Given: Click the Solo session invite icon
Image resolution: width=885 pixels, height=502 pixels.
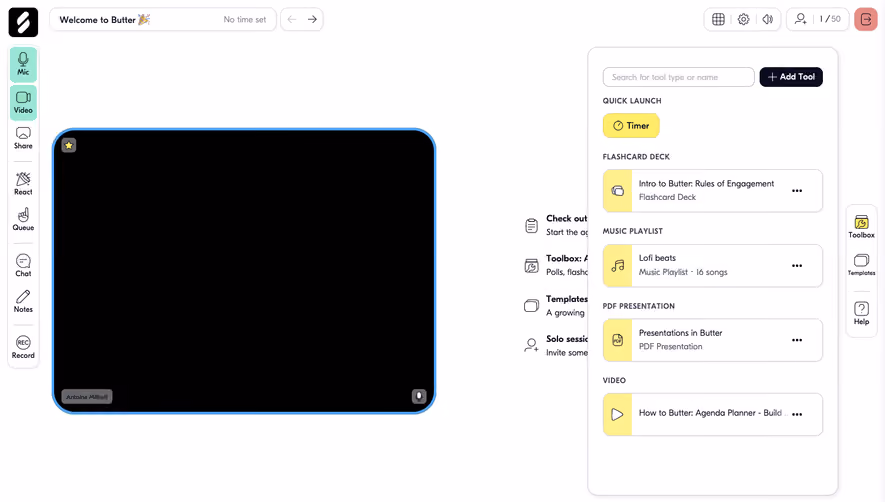Looking at the screenshot, I should pos(531,345).
